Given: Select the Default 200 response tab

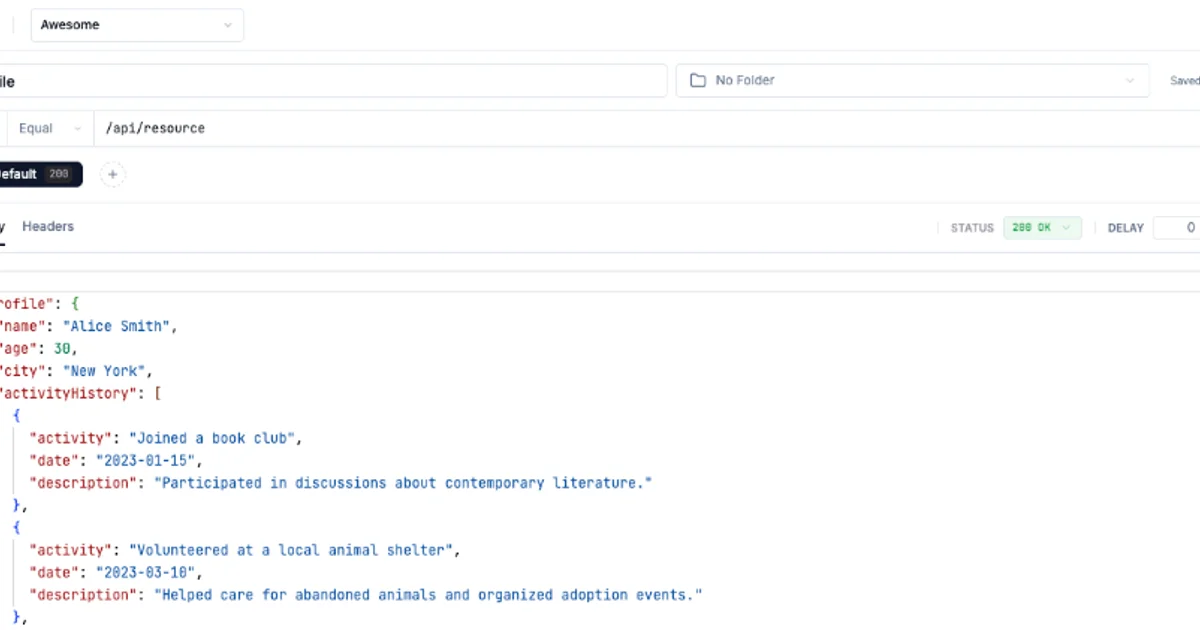Looking at the screenshot, I should click(37, 174).
